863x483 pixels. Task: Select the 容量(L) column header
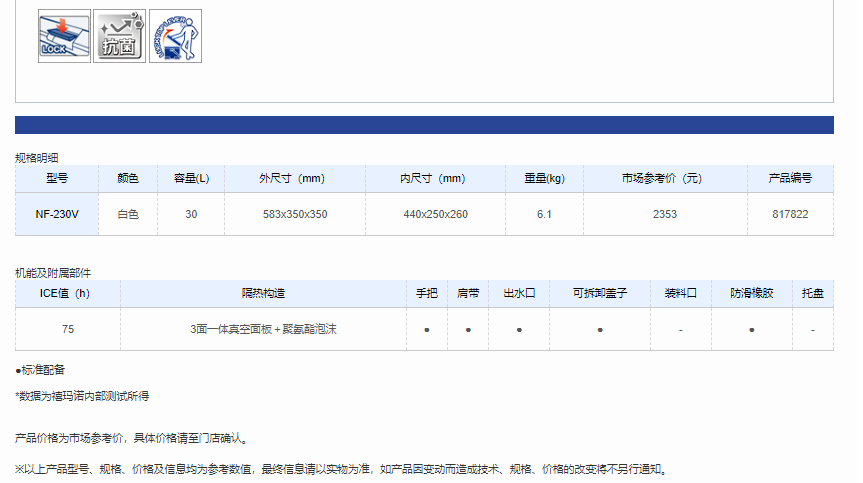click(x=191, y=178)
